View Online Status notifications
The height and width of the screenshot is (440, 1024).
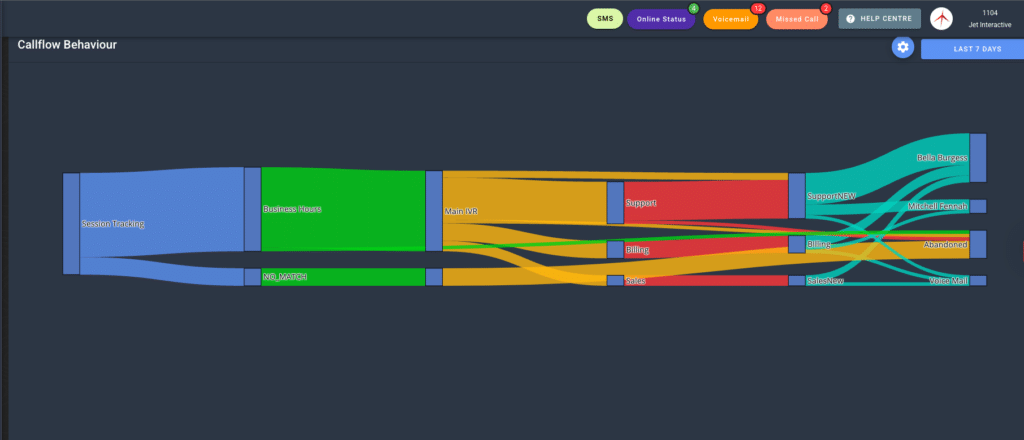click(661, 19)
